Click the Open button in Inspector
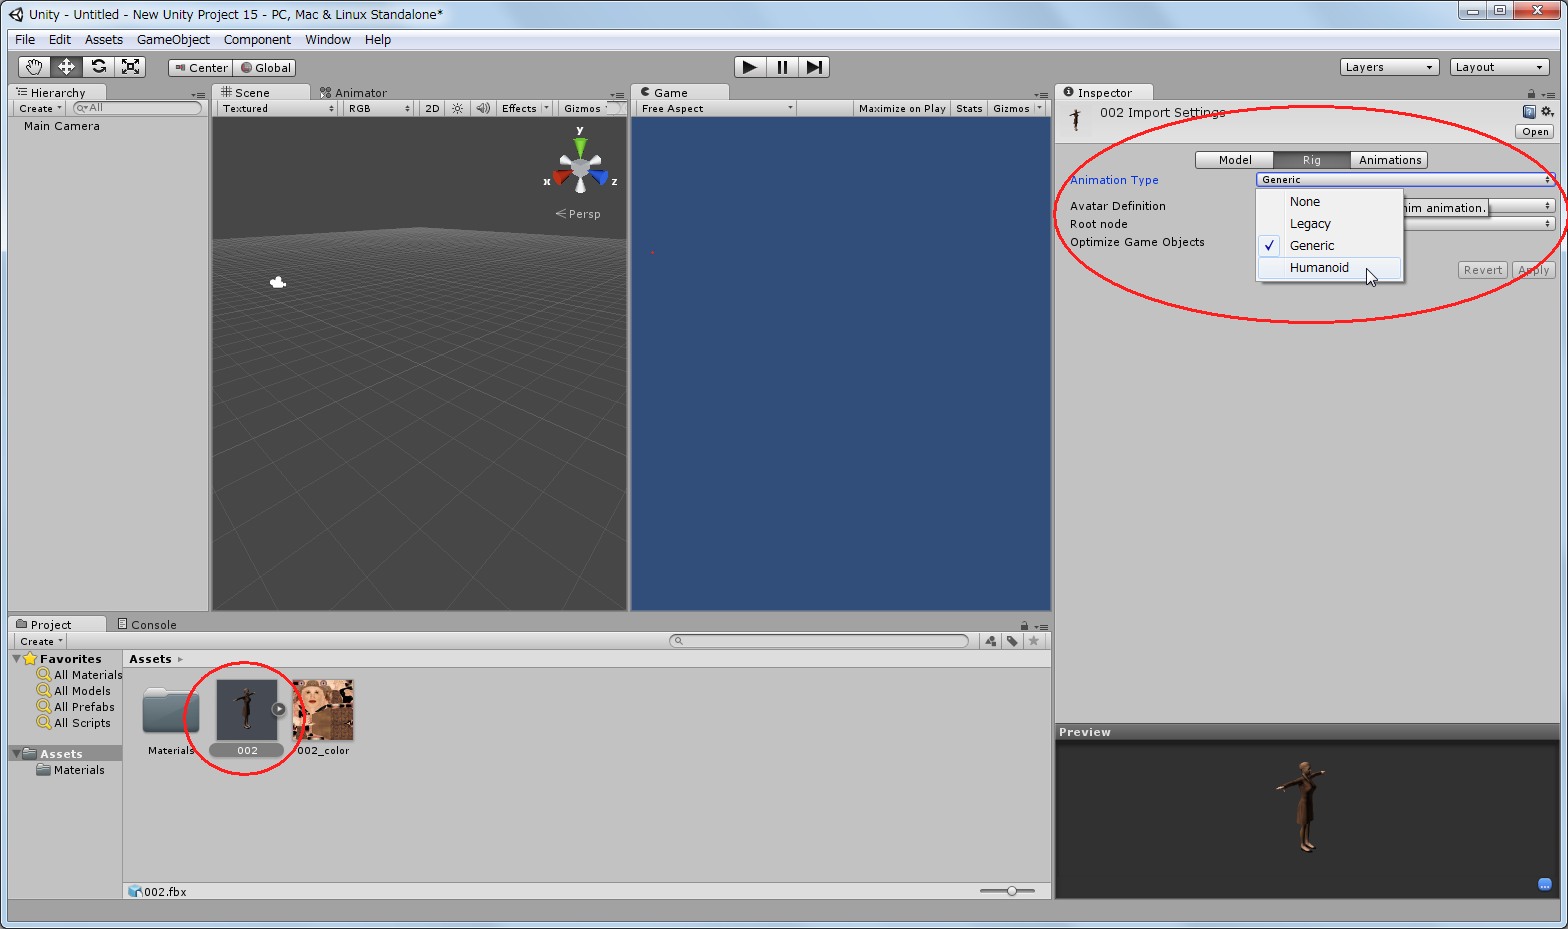 point(1535,132)
